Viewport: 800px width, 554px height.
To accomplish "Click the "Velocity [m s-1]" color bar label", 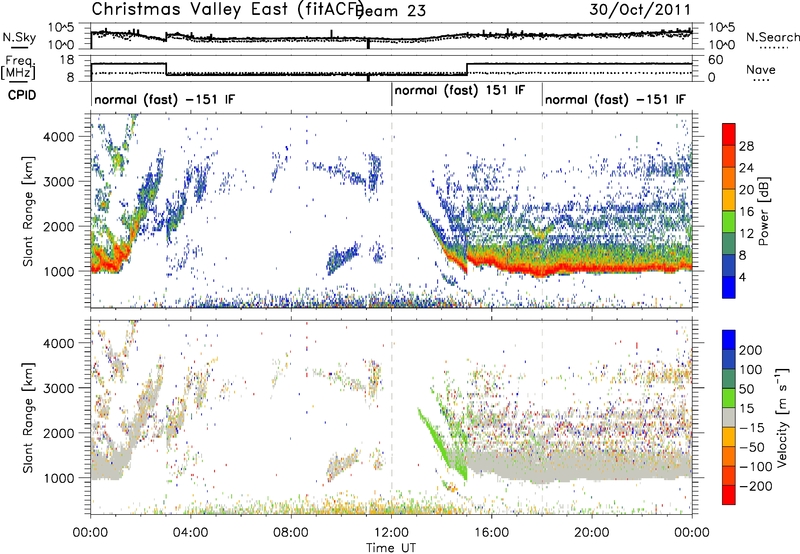I will coord(783,417).
